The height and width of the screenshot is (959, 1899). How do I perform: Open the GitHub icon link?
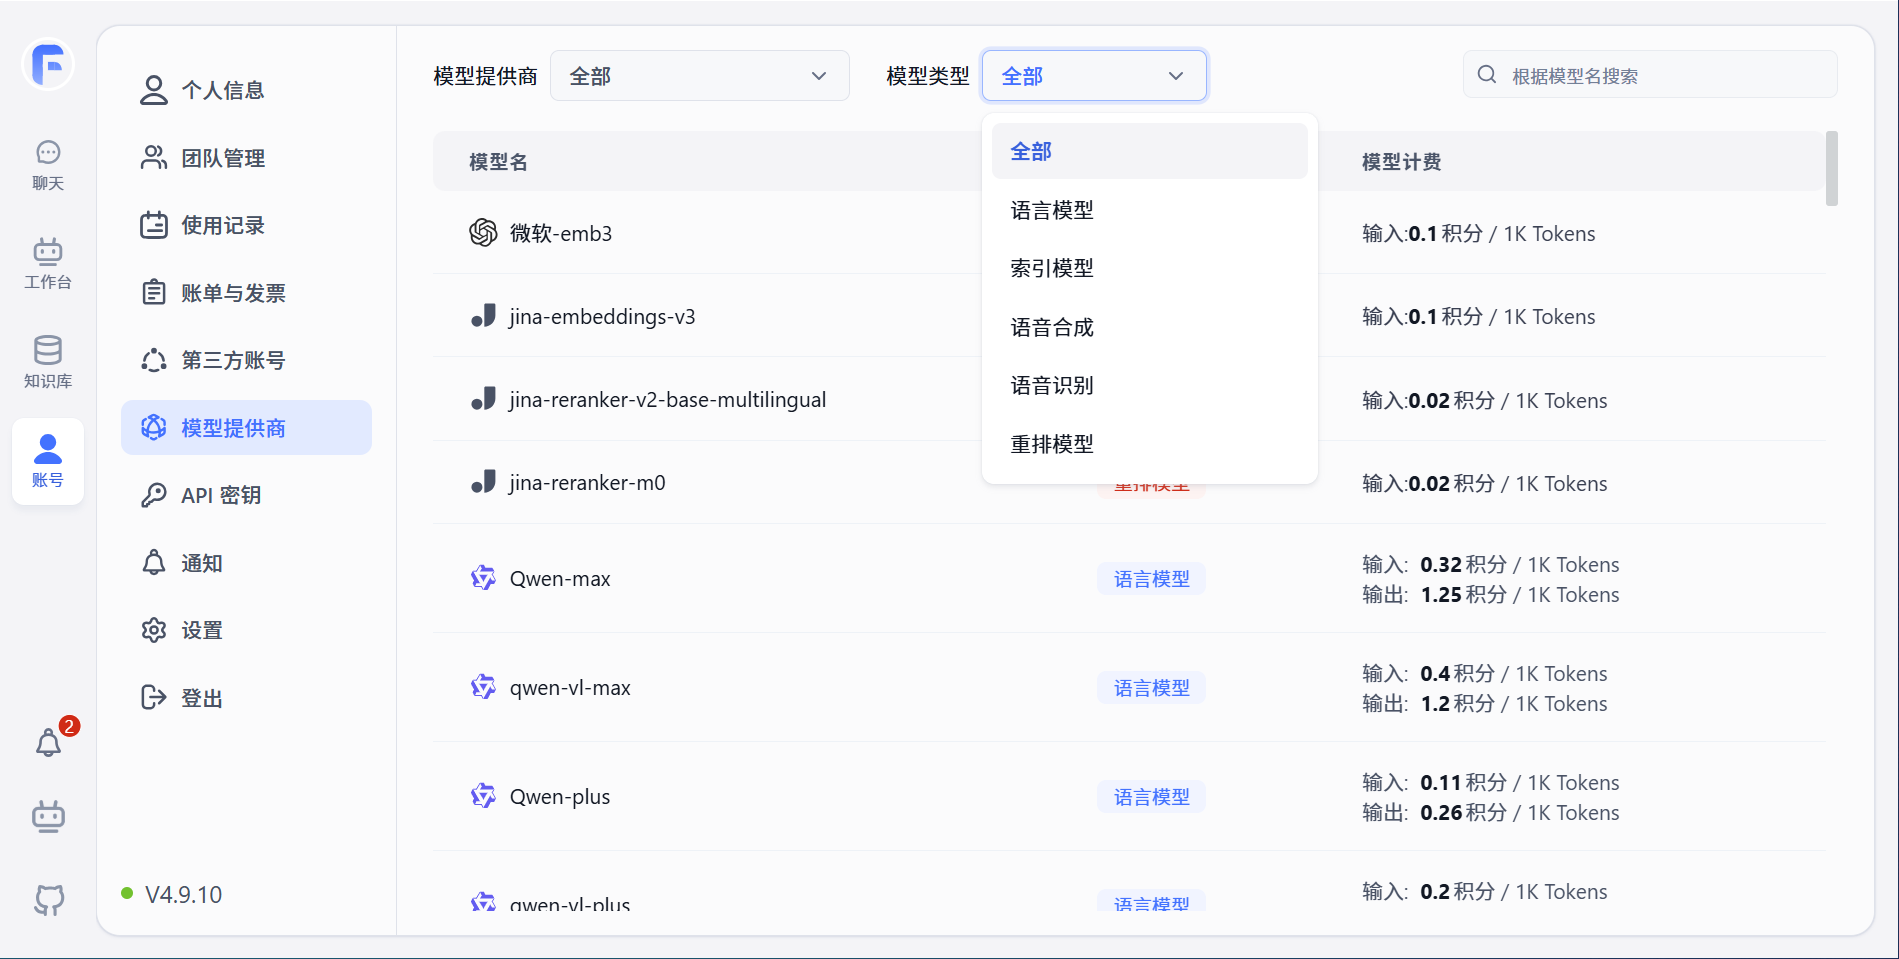(x=49, y=900)
